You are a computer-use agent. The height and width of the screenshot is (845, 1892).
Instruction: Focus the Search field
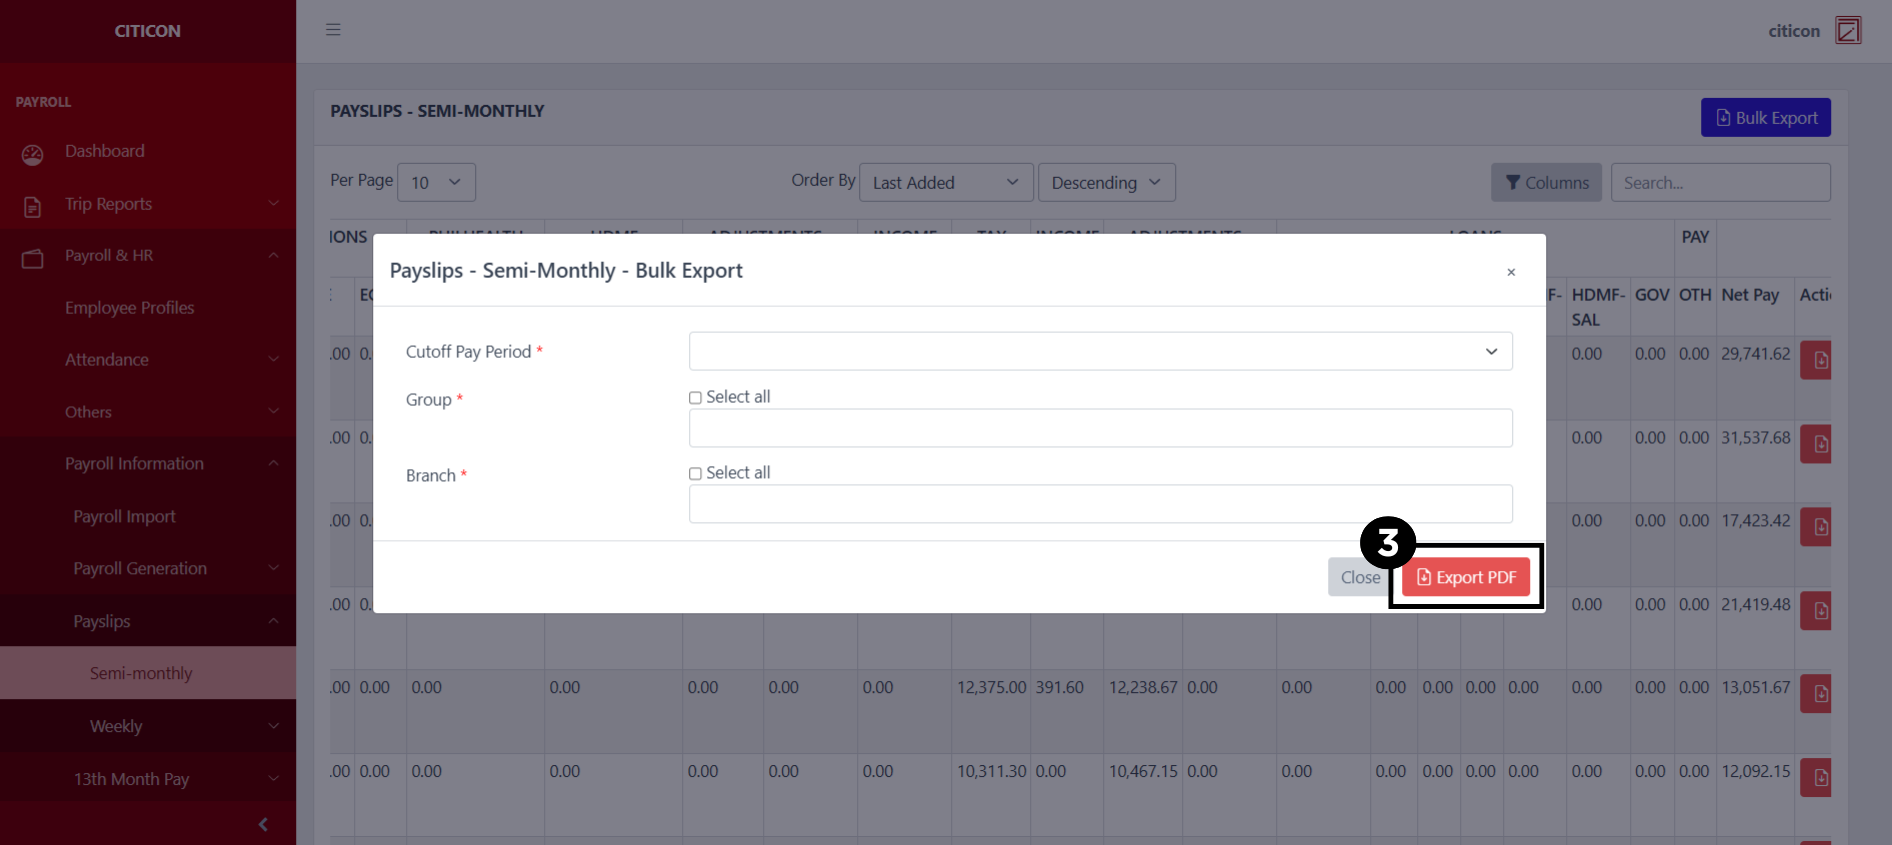pos(1720,183)
